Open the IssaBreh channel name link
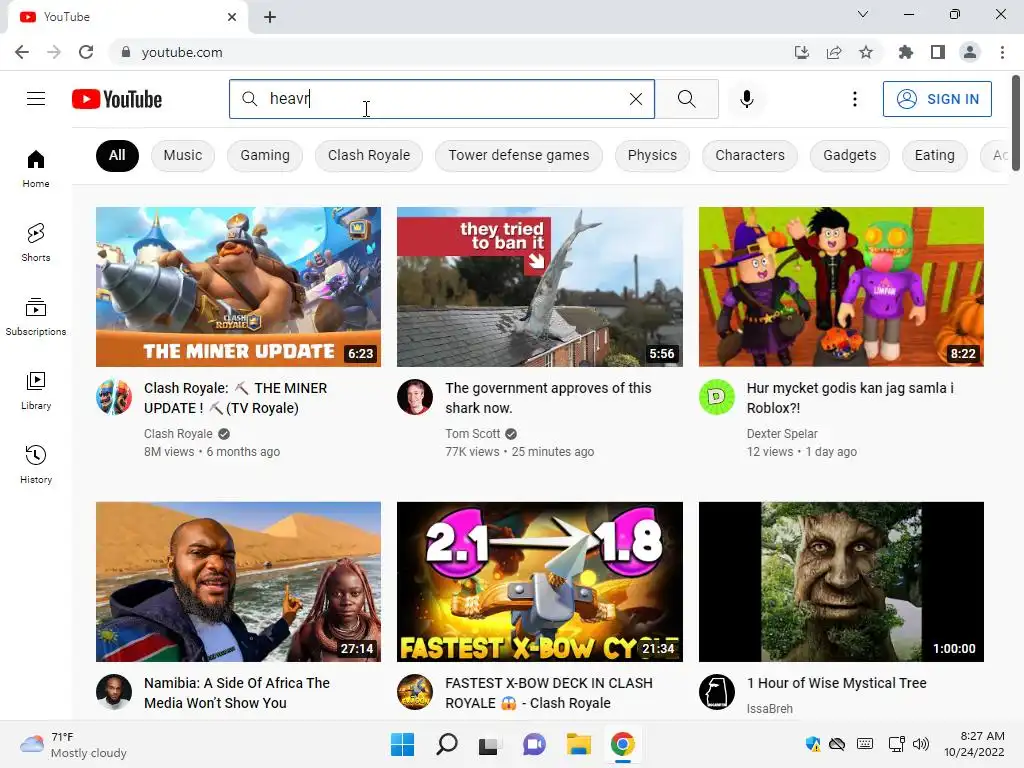This screenshot has width=1024, height=768. point(769,709)
